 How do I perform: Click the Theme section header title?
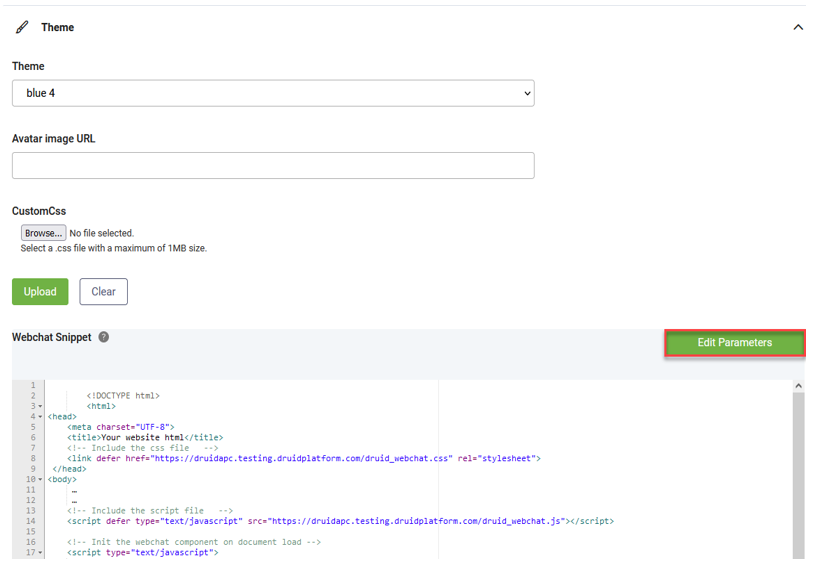(x=57, y=28)
